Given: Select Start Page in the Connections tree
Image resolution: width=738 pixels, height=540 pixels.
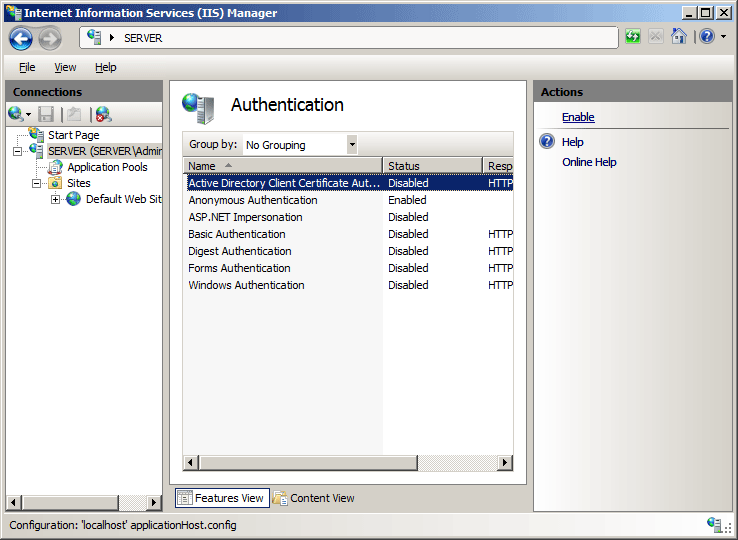Looking at the screenshot, I should (x=73, y=135).
